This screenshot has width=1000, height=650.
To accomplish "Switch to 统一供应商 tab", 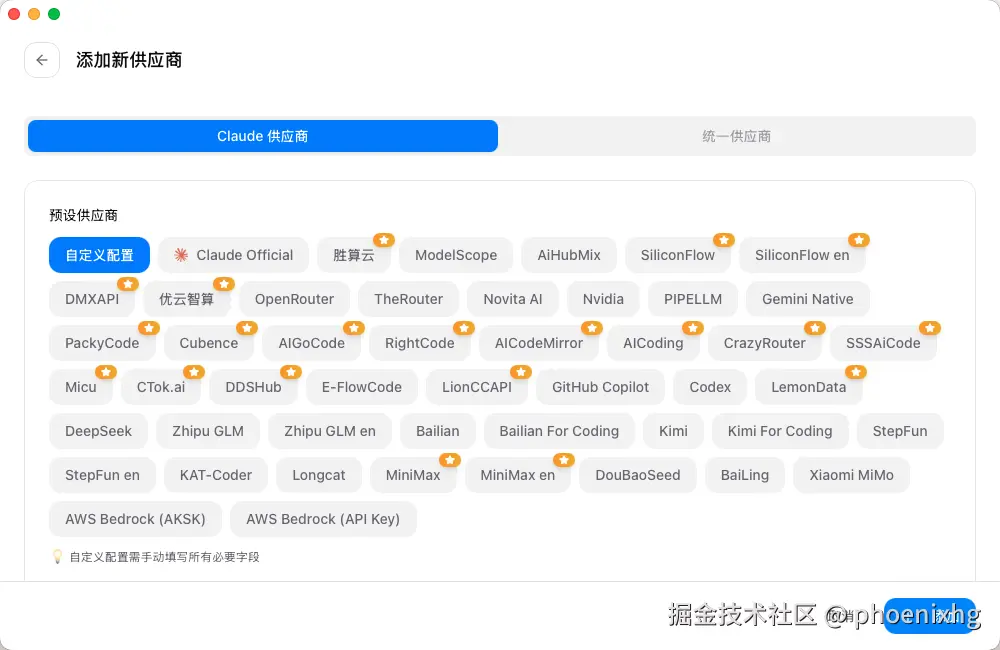I will point(737,136).
